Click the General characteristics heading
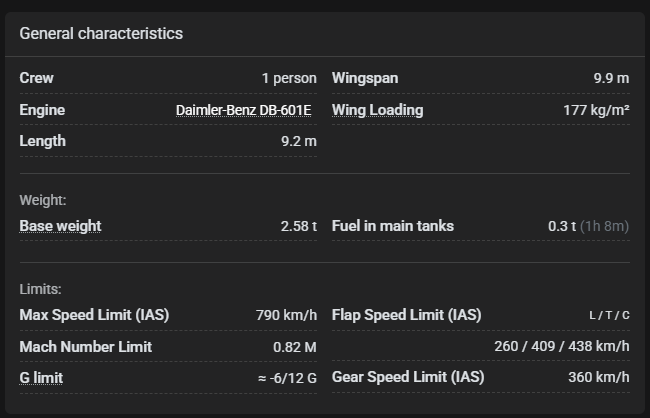This screenshot has width=650, height=418. point(101,33)
